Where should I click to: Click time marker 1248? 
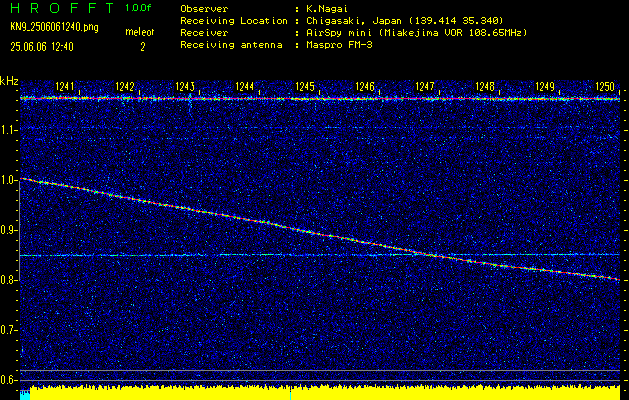(x=485, y=86)
